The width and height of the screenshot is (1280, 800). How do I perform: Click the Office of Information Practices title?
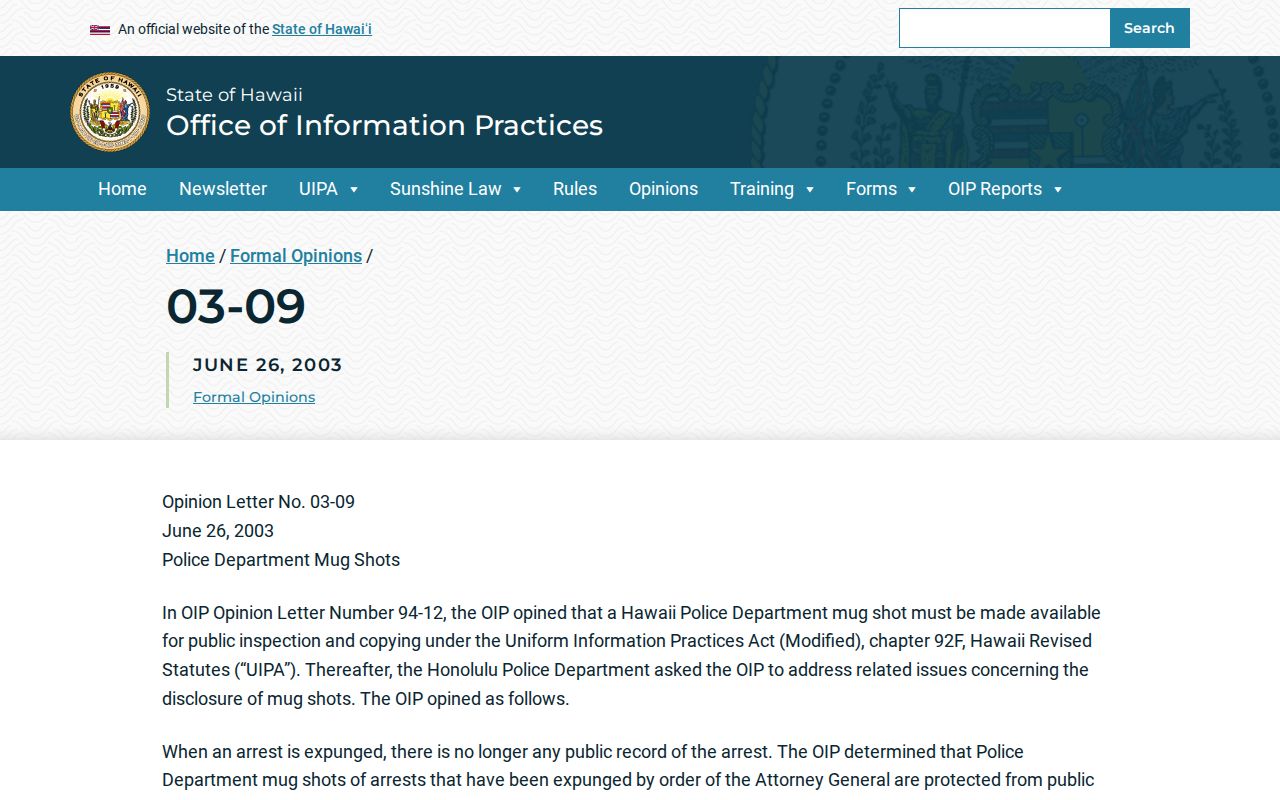tap(384, 125)
